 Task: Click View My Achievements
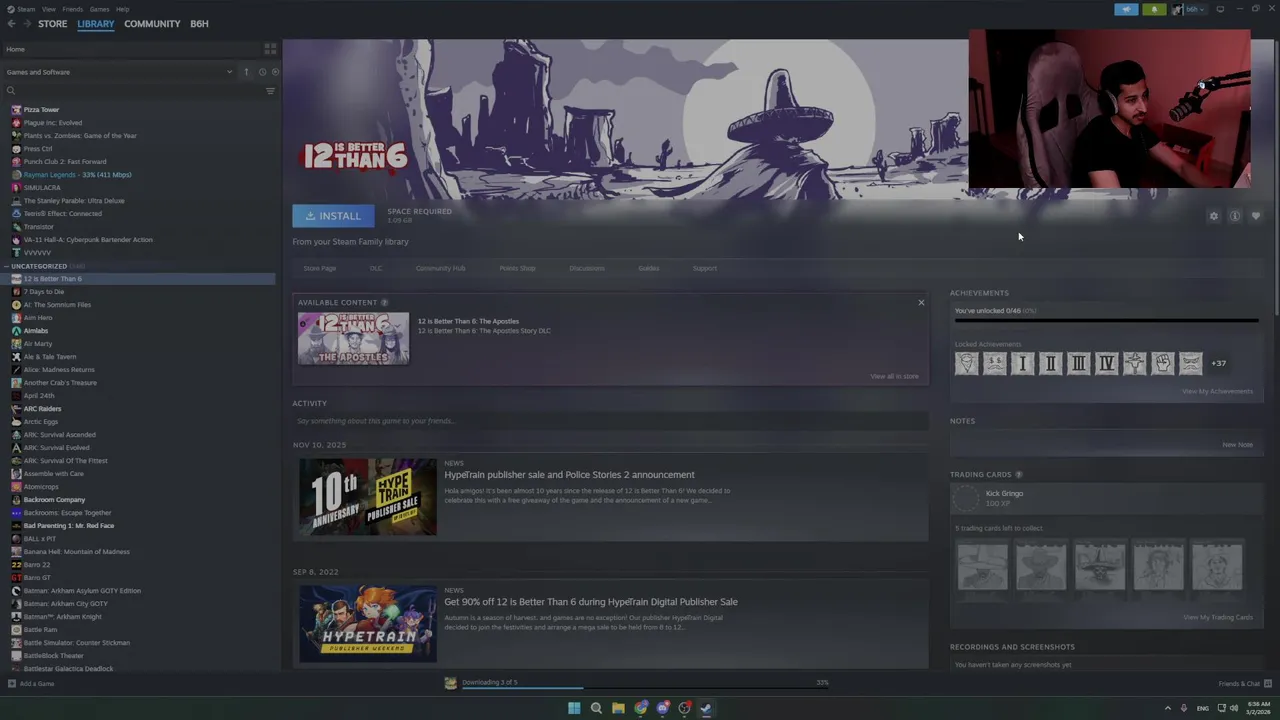pos(1217,391)
